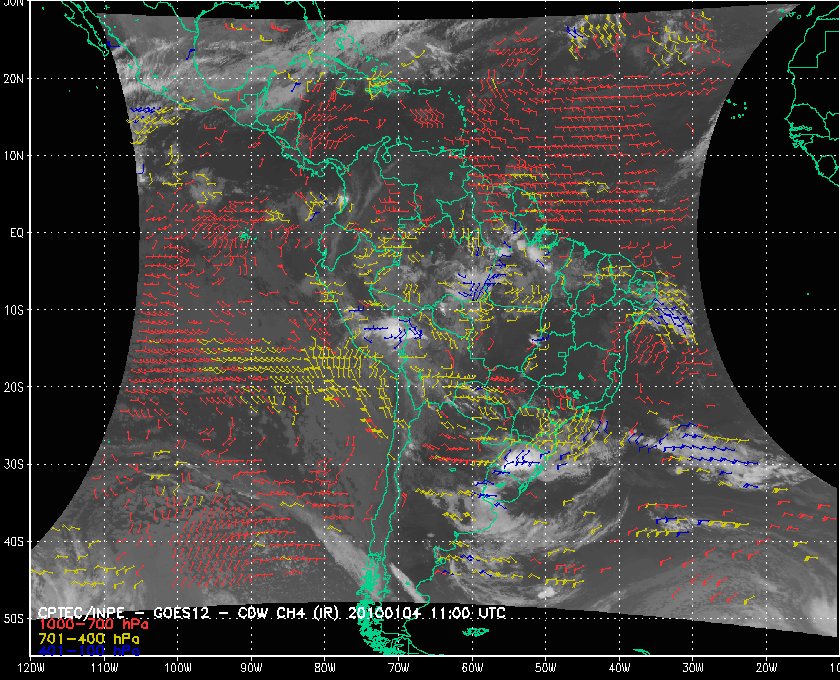The width and height of the screenshot is (840, 680).
Task: Click the 10N latitude axis label
Action: pyautogui.click(x=13, y=156)
